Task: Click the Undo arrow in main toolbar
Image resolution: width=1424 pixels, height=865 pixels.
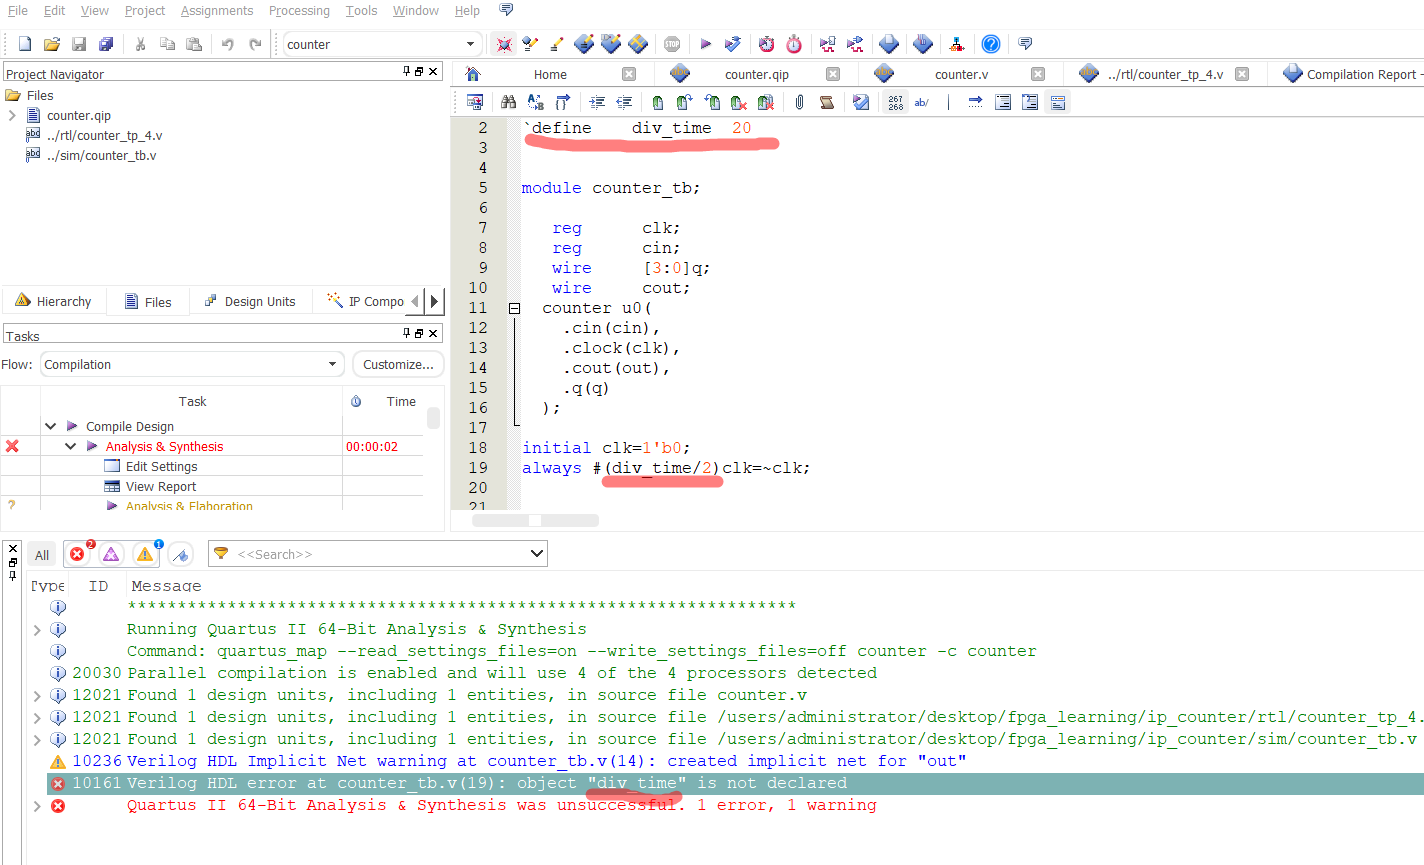Action: (228, 44)
